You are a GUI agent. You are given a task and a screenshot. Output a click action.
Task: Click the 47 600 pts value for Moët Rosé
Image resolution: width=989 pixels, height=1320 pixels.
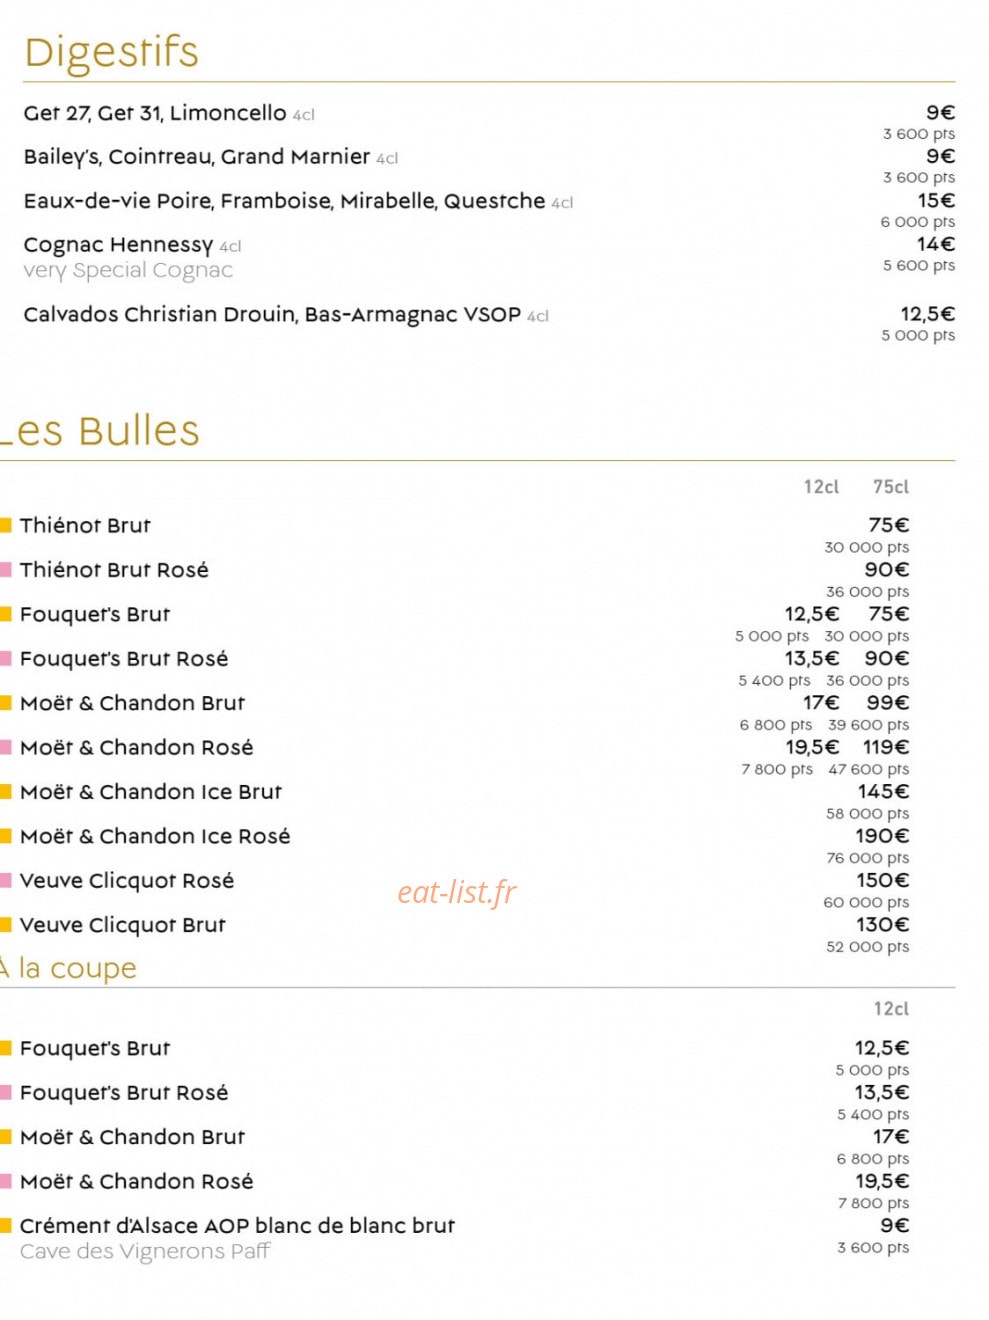point(868,769)
